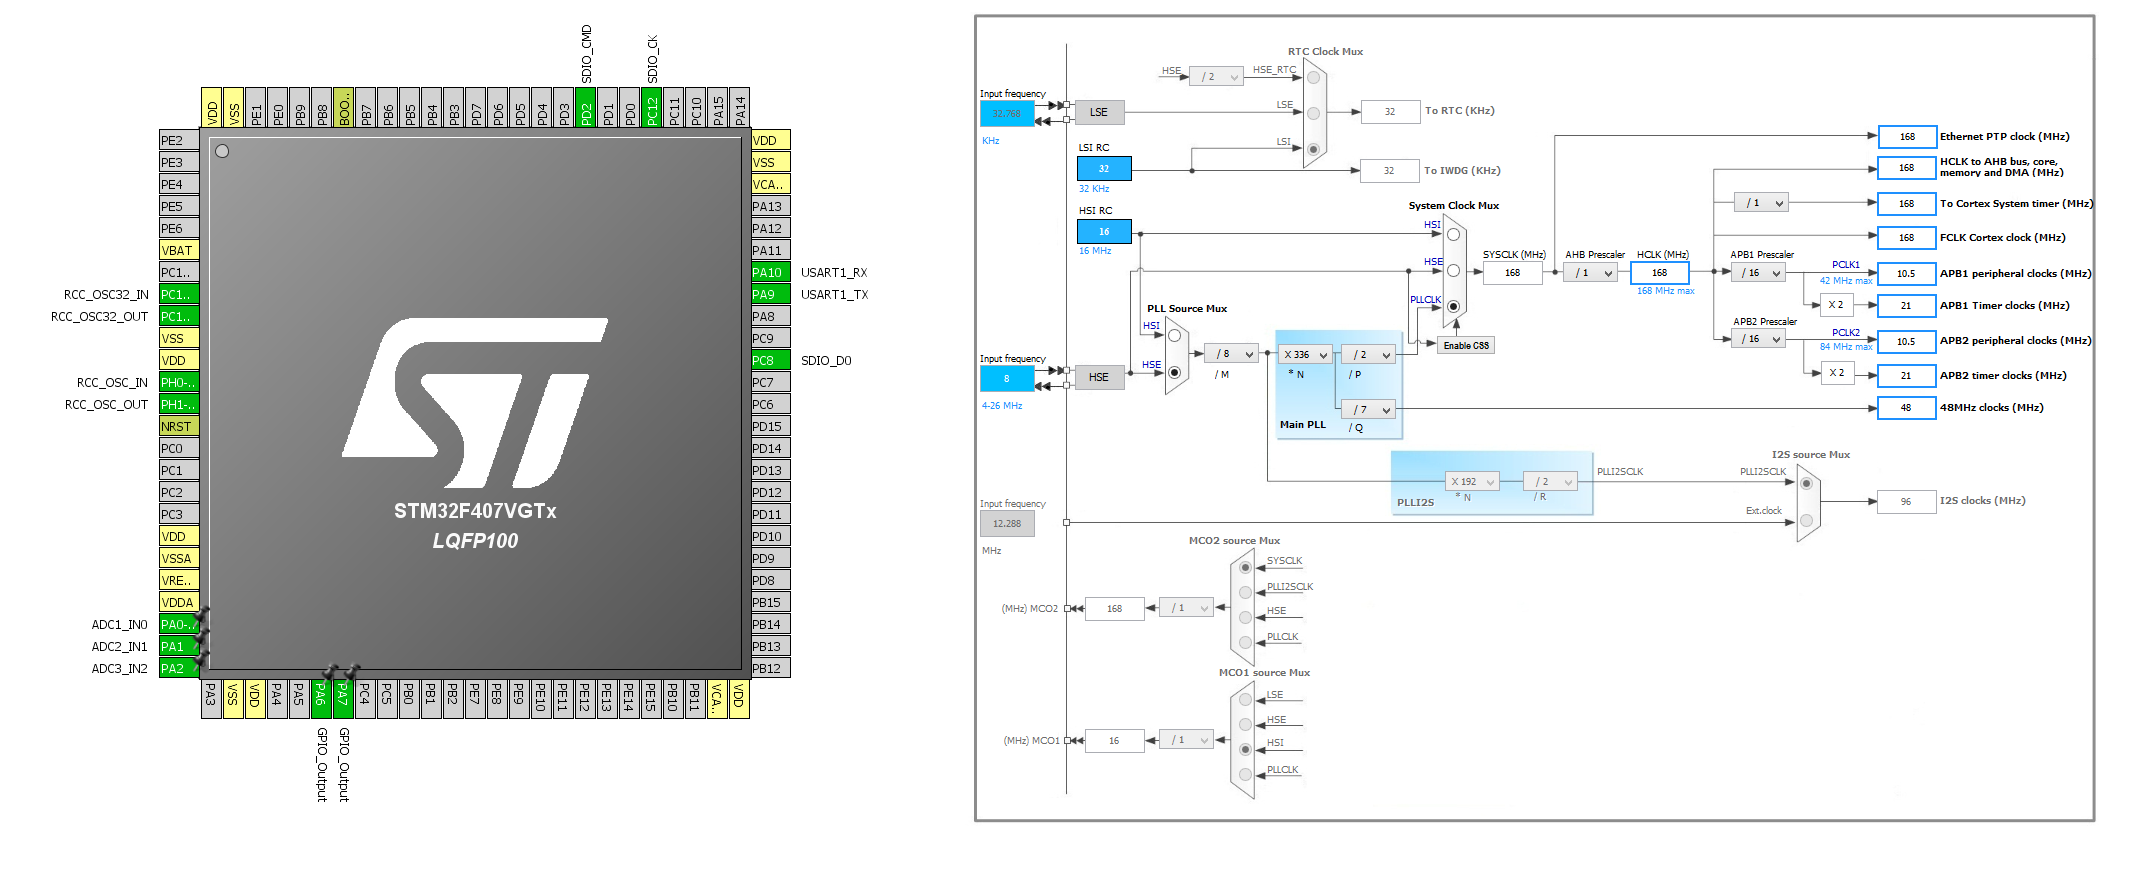The height and width of the screenshot is (872, 2152).
Task: Open the AHB Prescaler dropdown
Action: point(1590,273)
